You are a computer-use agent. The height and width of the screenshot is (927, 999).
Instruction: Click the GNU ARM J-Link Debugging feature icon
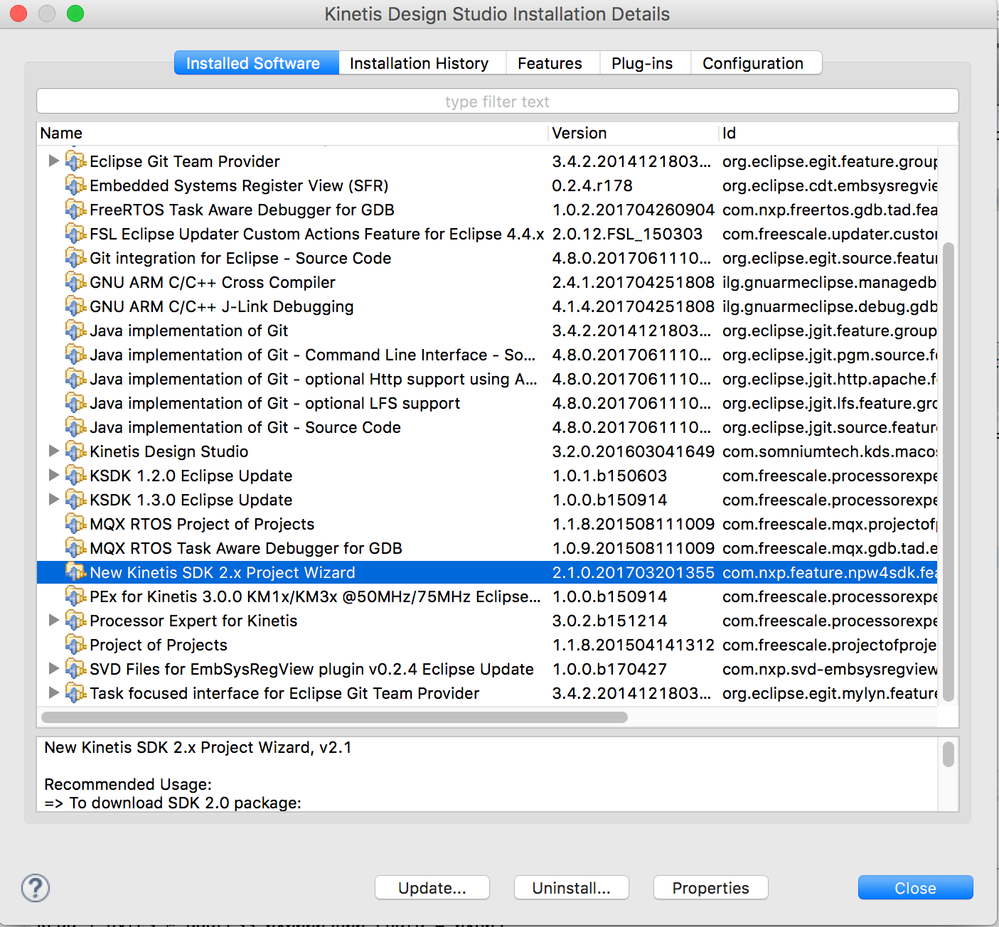(x=75, y=306)
